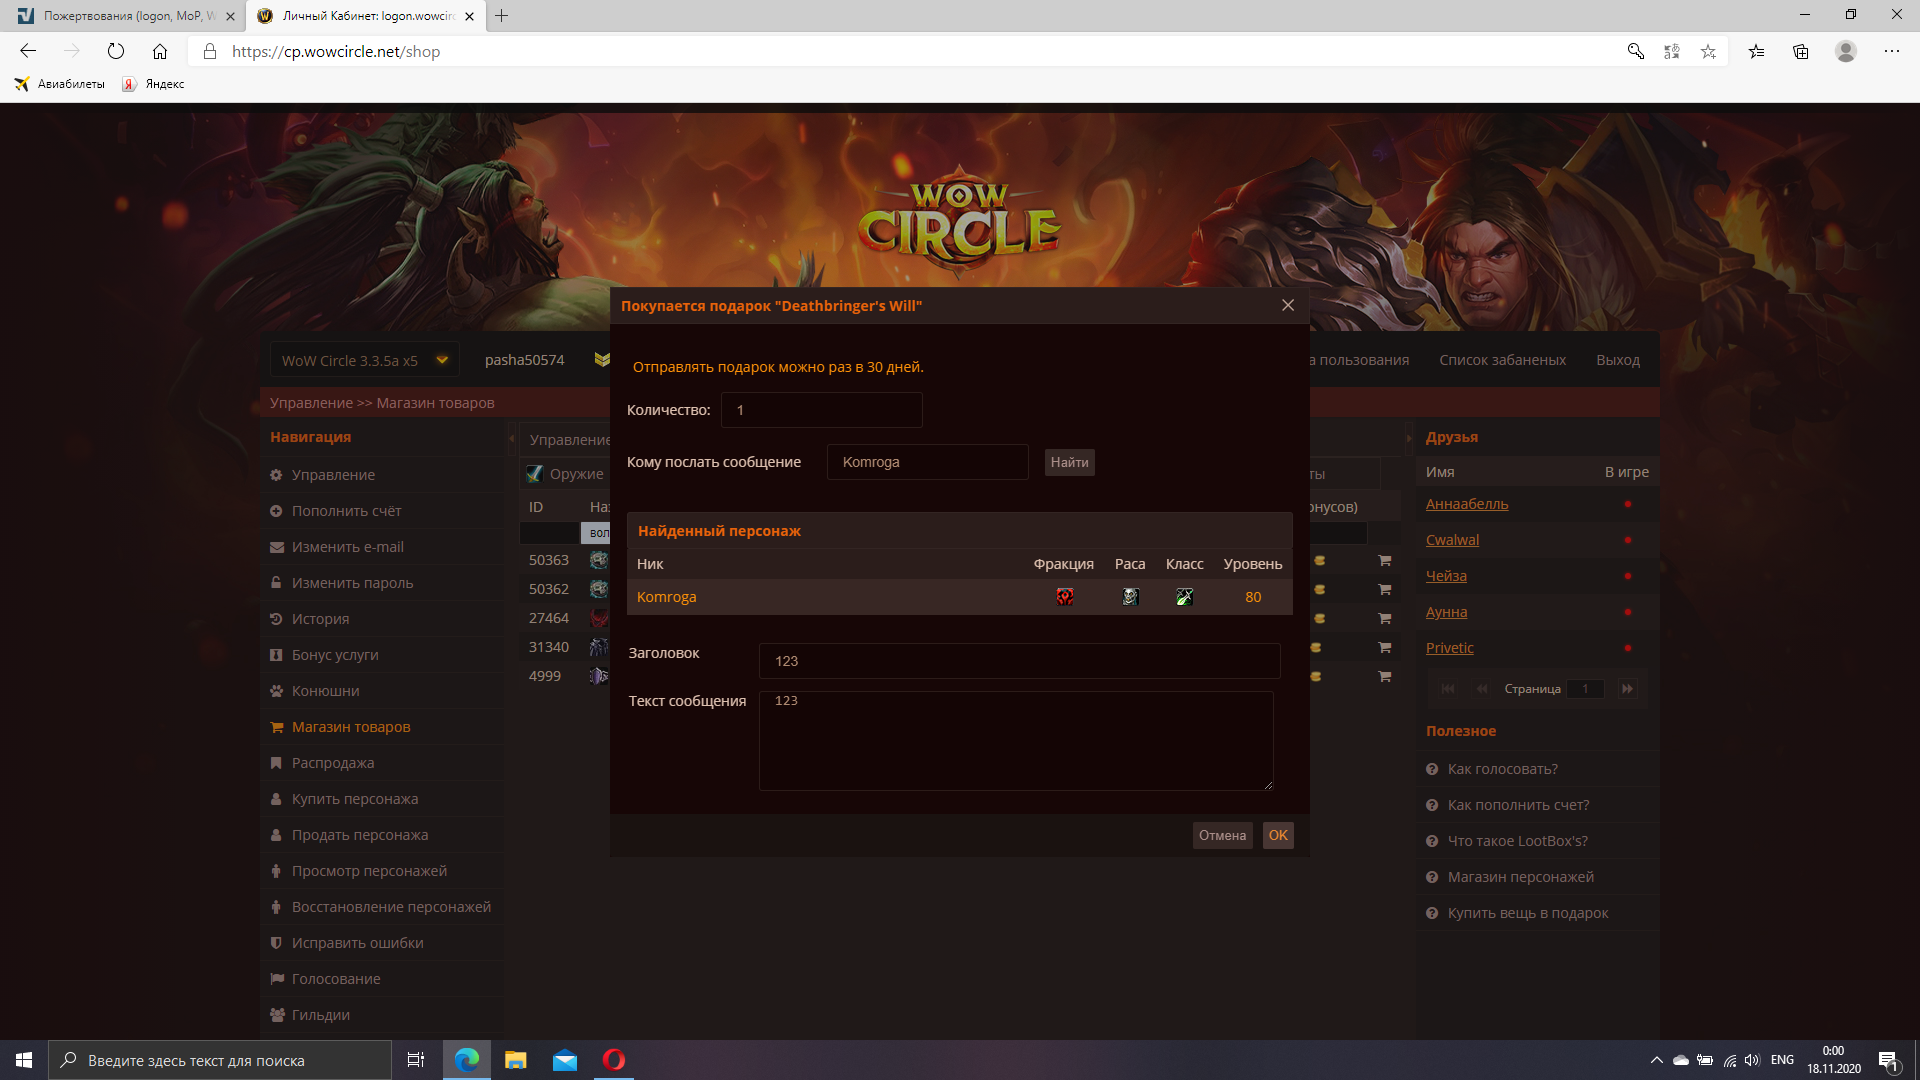The width and height of the screenshot is (1920, 1080).
Task: Collapse the navigation panel arrow
Action: tap(511, 438)
